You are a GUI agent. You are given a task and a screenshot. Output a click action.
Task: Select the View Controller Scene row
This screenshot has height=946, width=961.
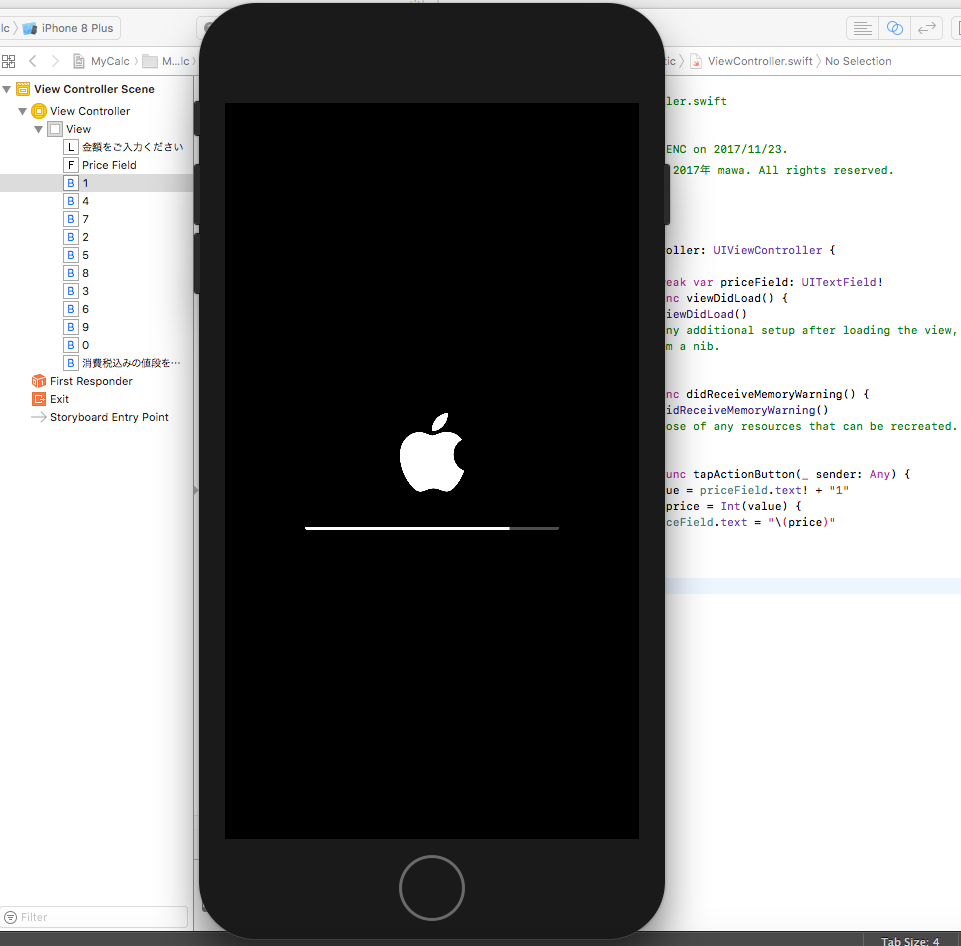click(x=96, y=89)
